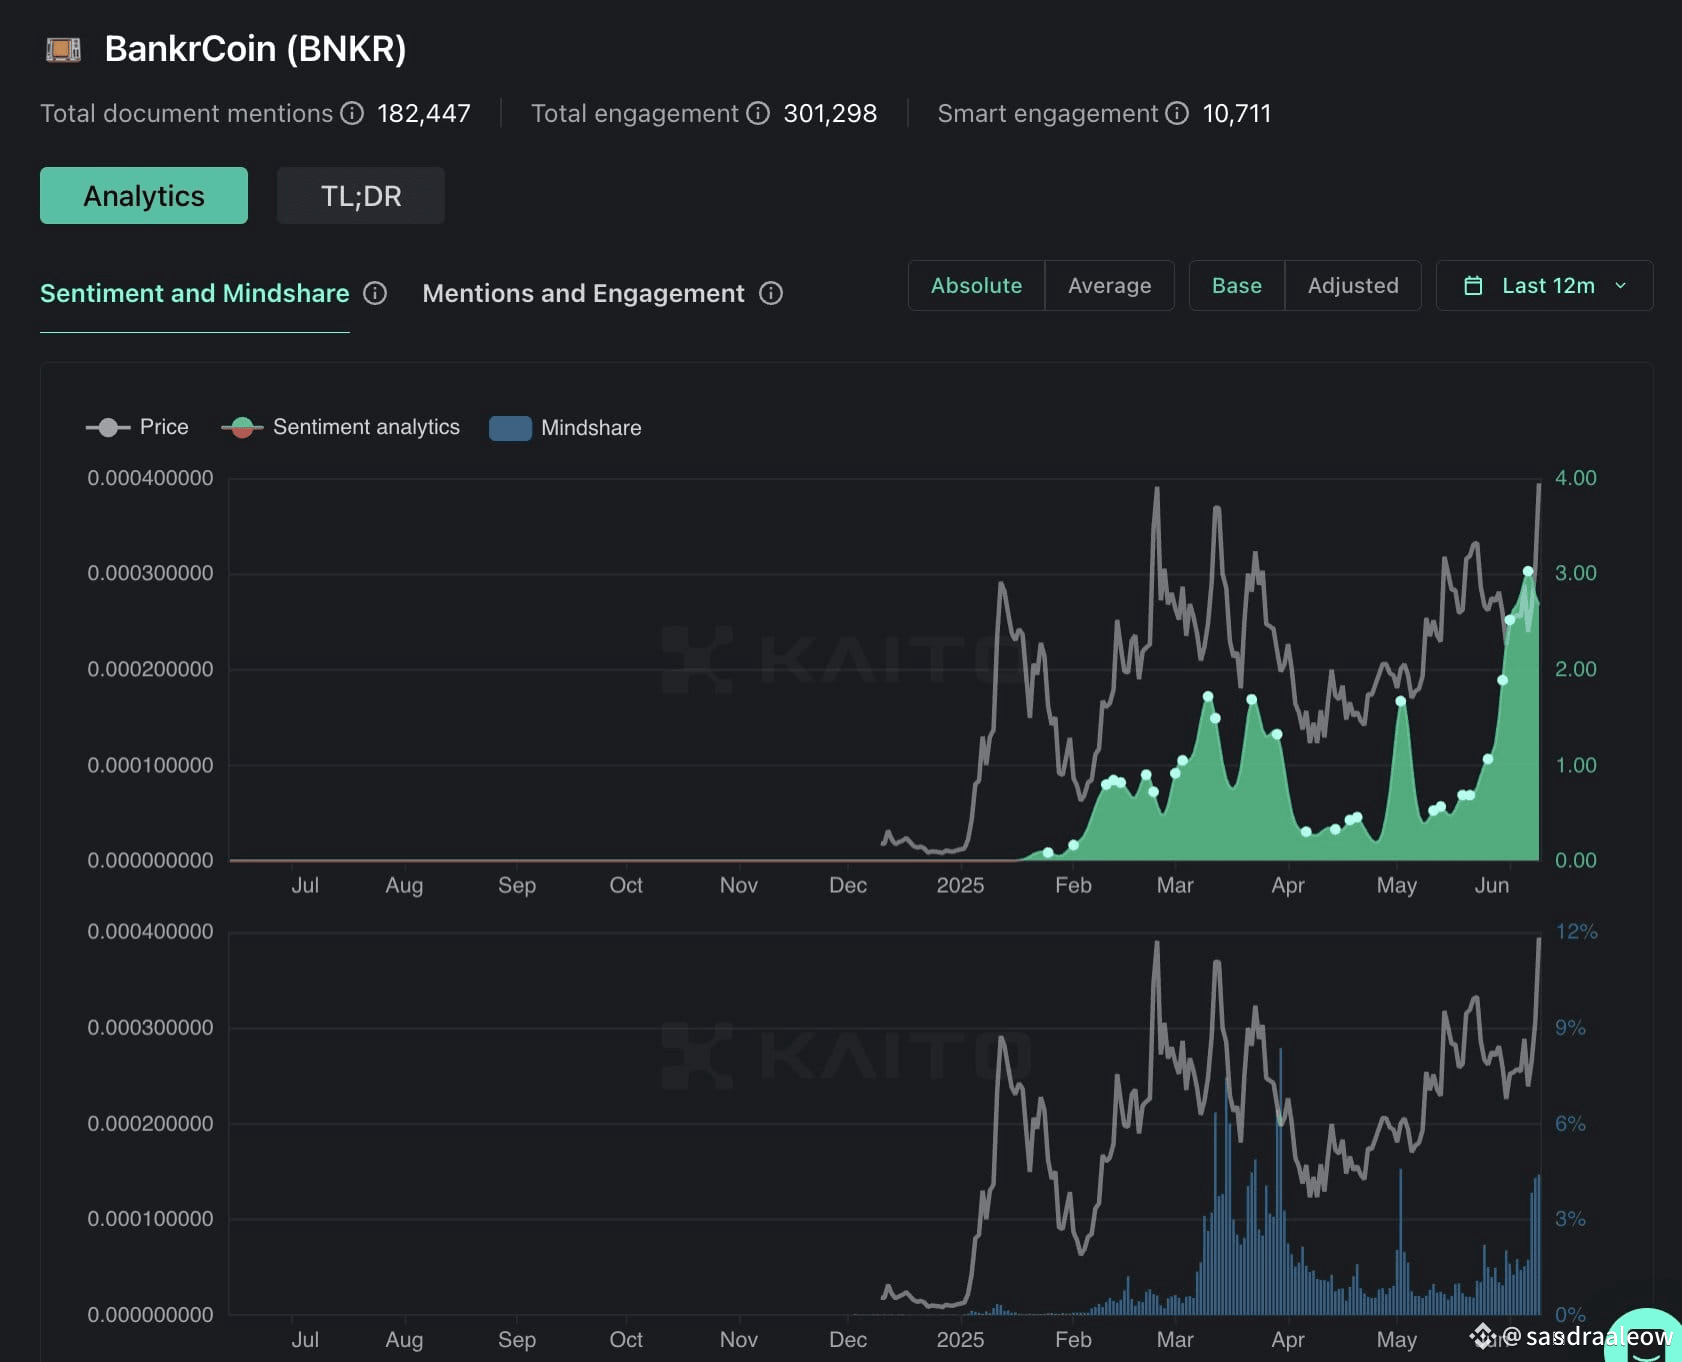This screenshot has height=1362, width=1682.
Task: Click the Jun label on the sentiment chart axis
Action: point(1492,885)
